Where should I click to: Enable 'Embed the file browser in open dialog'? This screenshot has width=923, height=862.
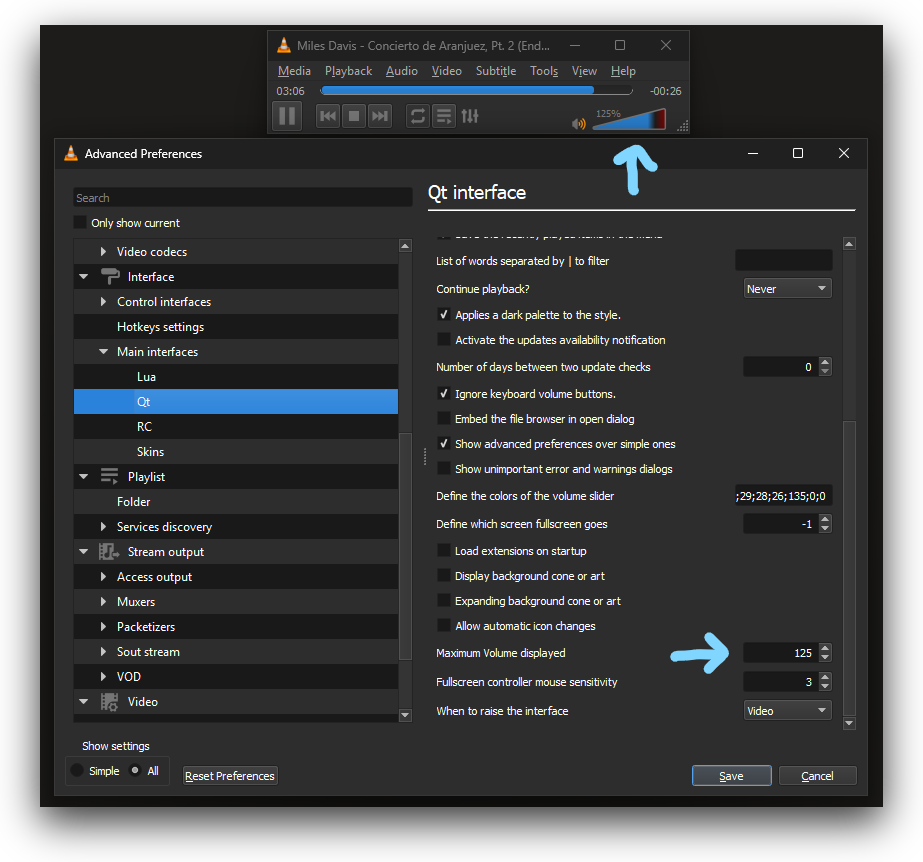(444, 419)
